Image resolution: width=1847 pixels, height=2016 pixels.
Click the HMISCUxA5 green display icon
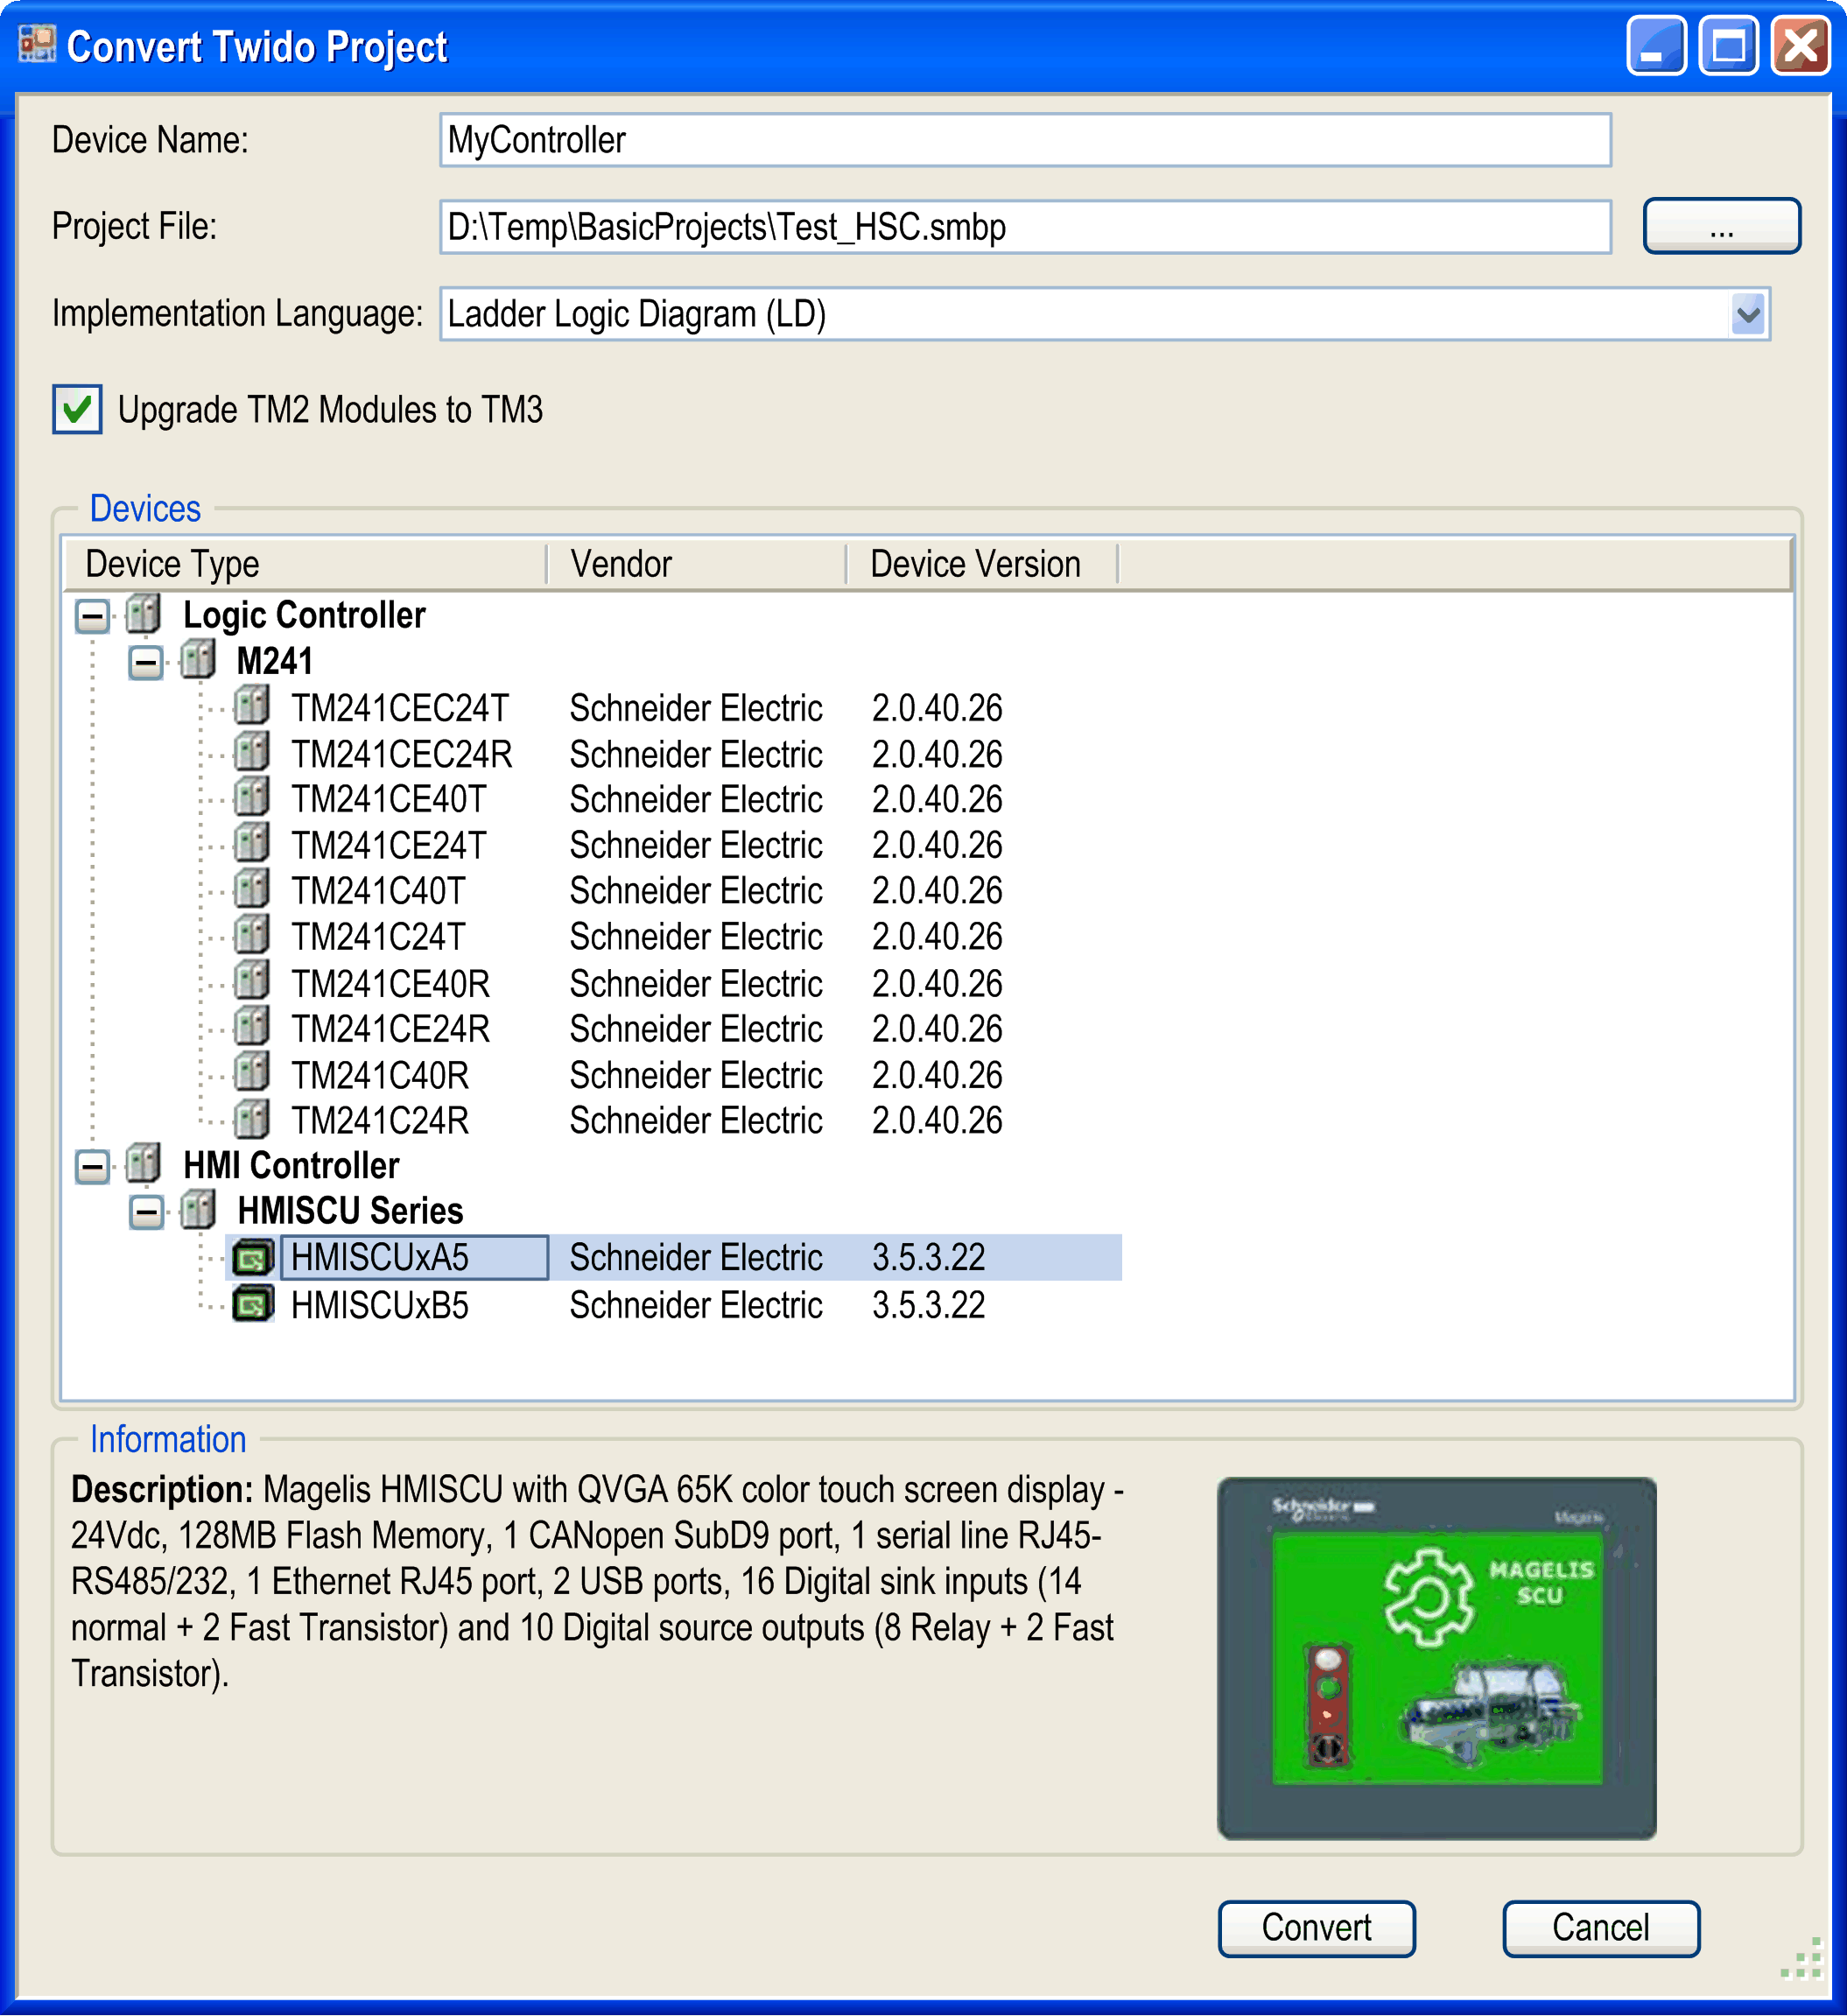pyautogui.click(x=253, y=1258)
